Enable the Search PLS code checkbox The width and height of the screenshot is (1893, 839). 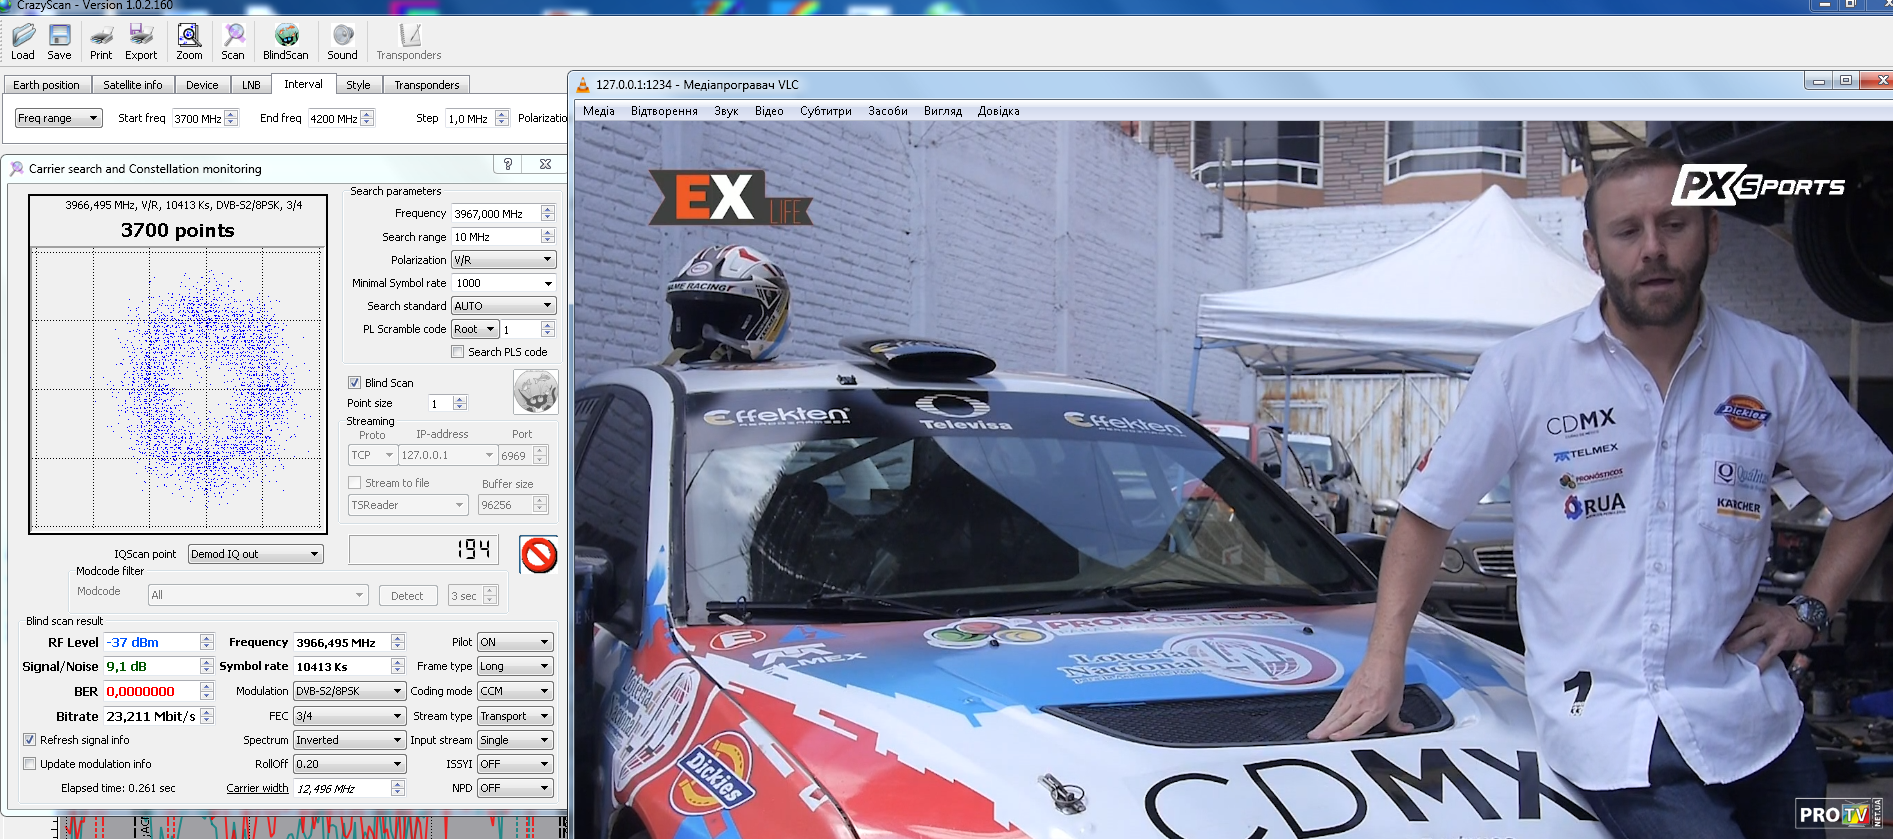(458, 352)
